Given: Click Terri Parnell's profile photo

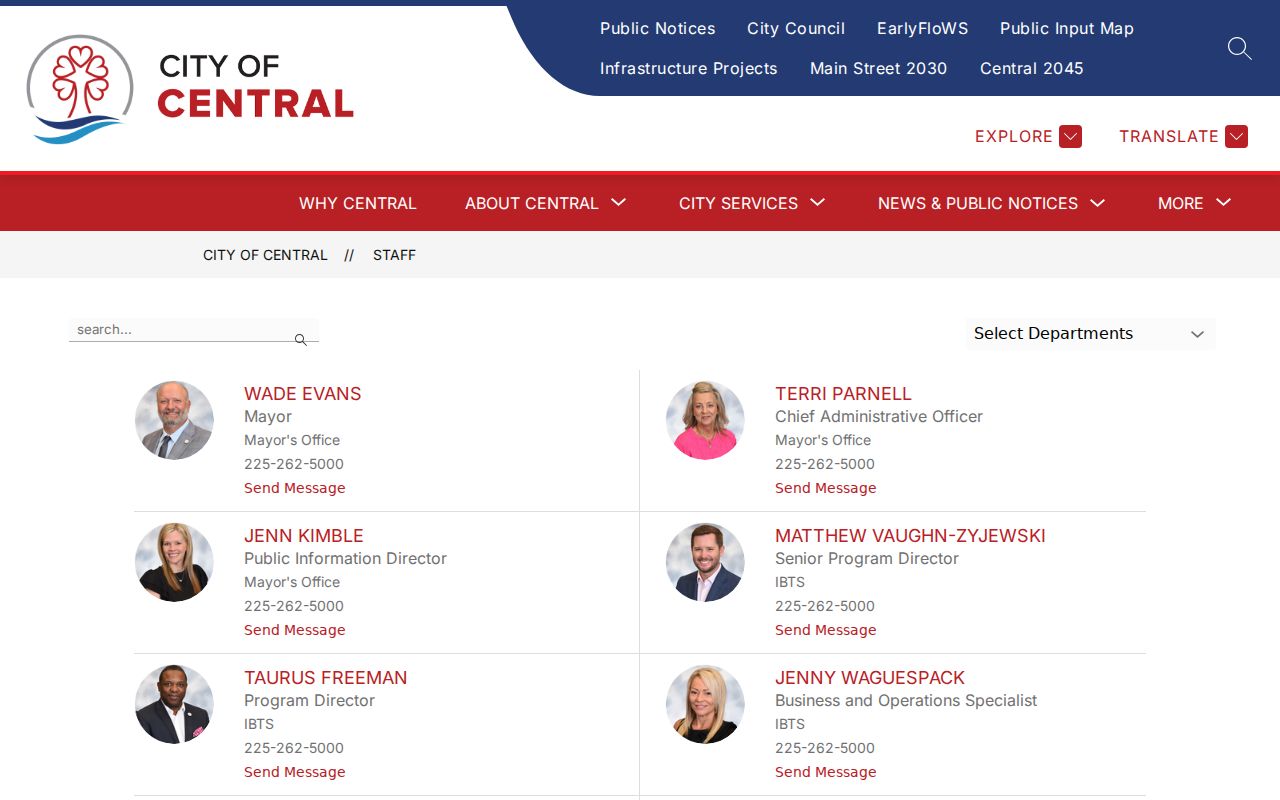Looking at the screenshot, I should click(x=705, y=420).
